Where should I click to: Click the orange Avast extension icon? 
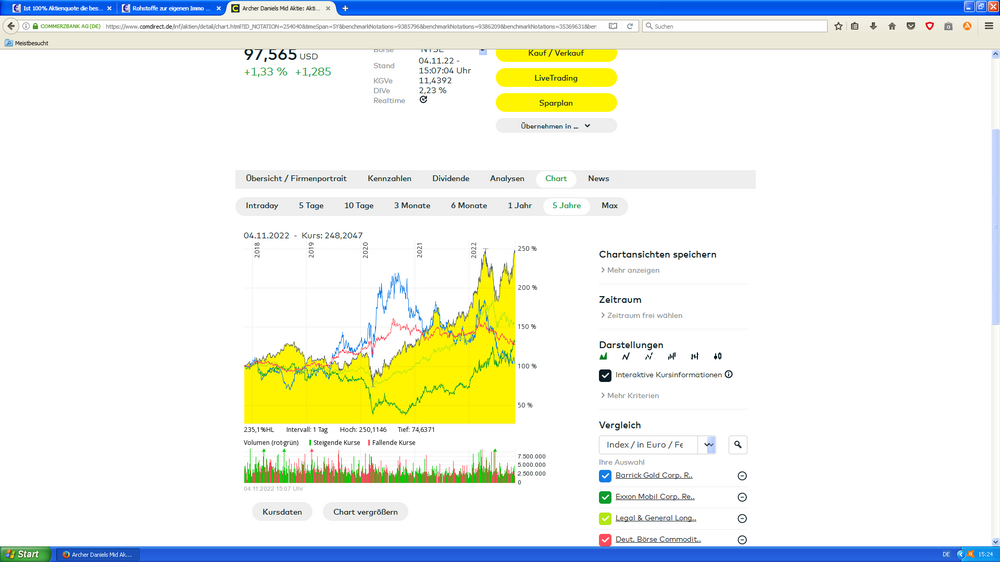[x=967, y=26]
